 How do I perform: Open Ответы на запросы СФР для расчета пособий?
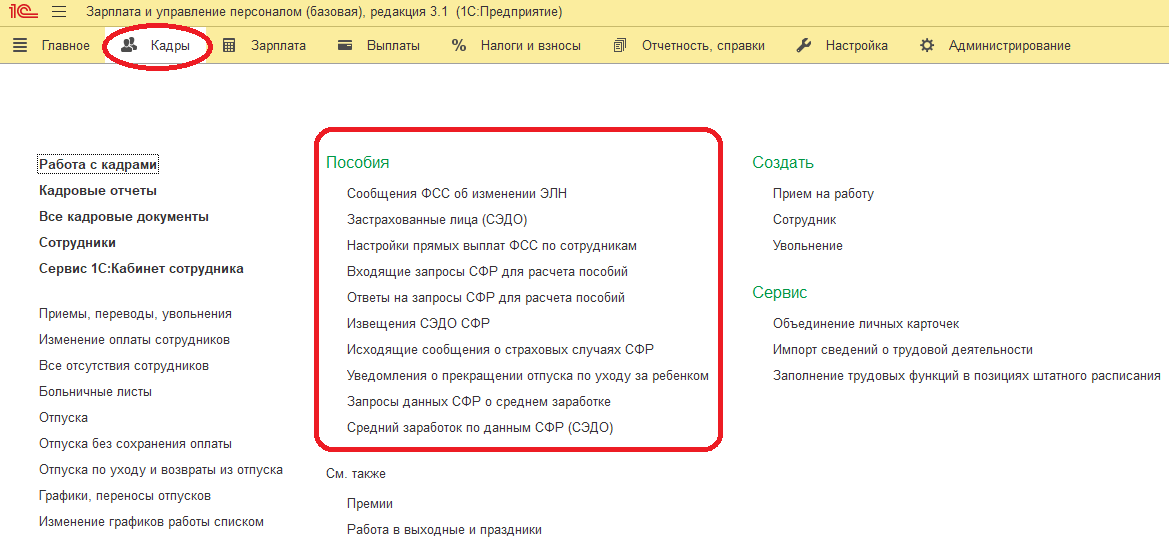486,297
